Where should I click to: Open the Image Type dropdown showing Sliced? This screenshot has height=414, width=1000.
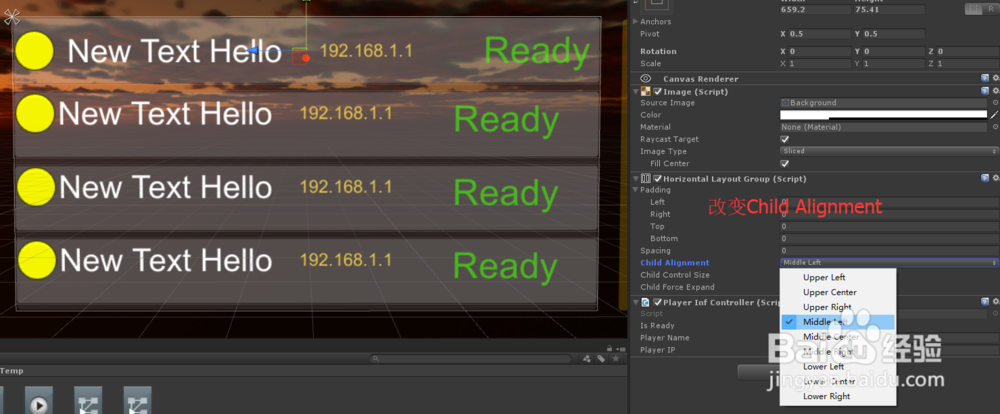(889, 151)
